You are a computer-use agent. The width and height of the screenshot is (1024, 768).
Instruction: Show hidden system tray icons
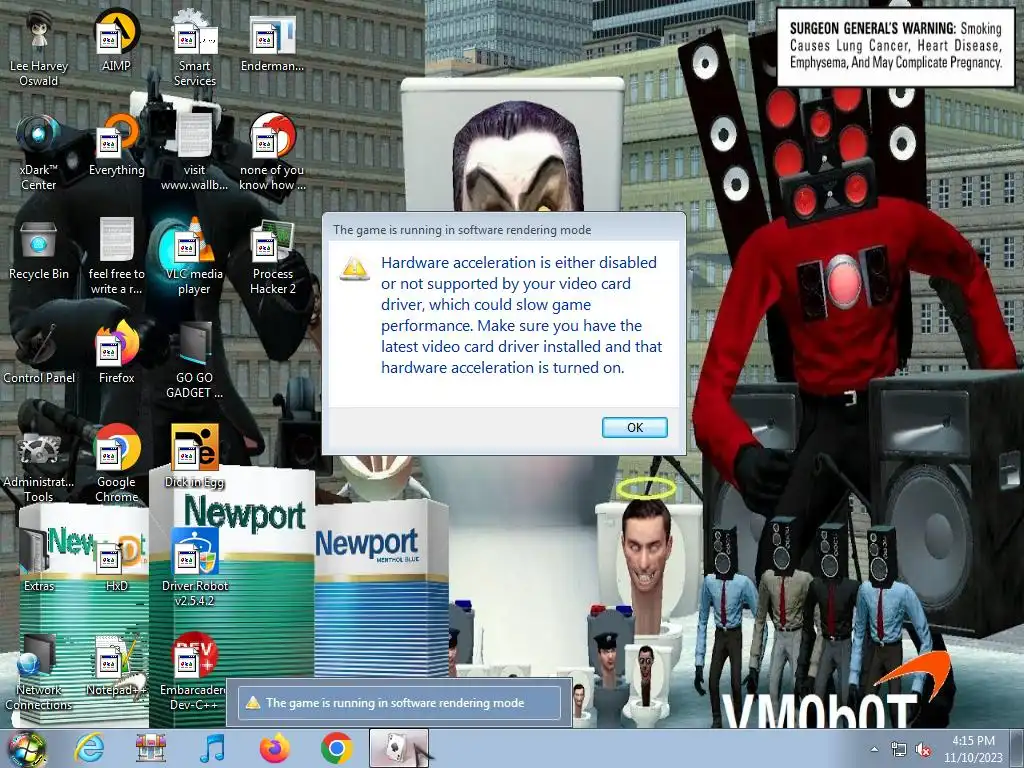tap(874, 750)
